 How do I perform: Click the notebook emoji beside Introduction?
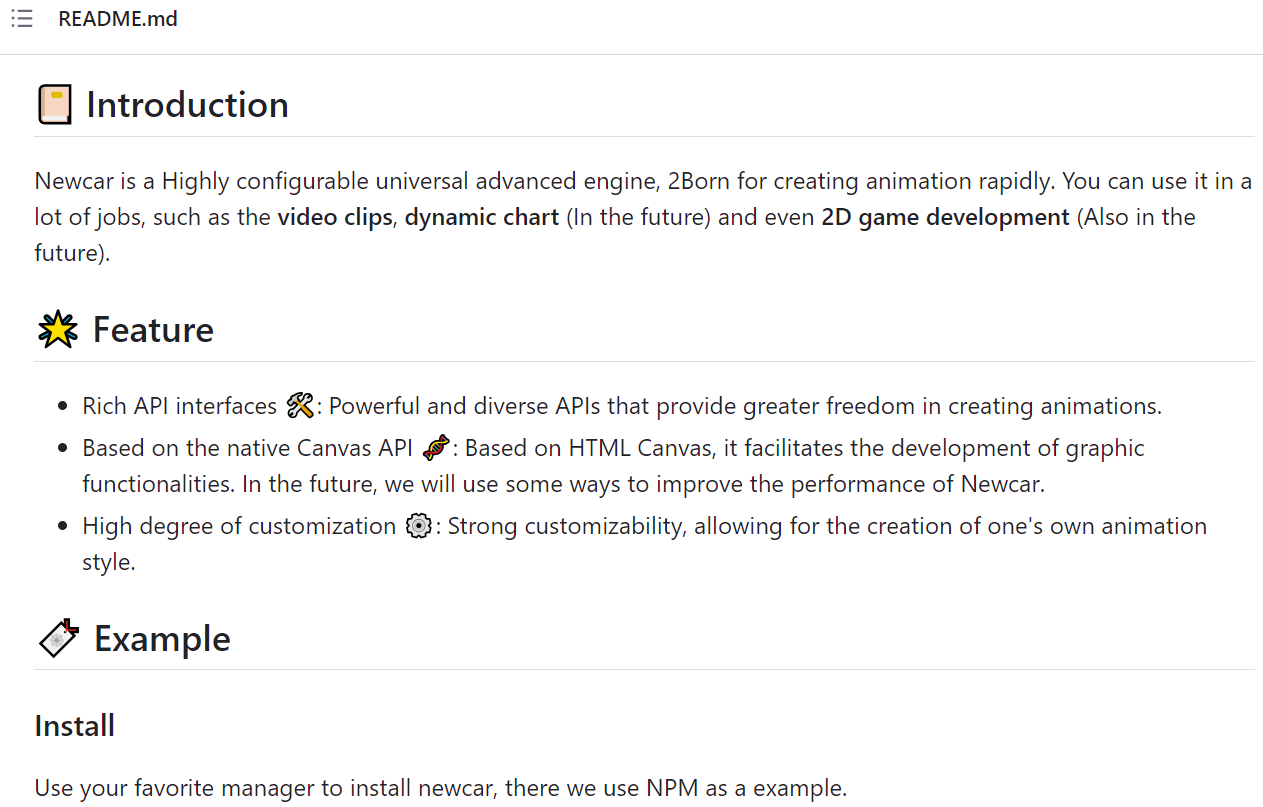click(55, 105)
